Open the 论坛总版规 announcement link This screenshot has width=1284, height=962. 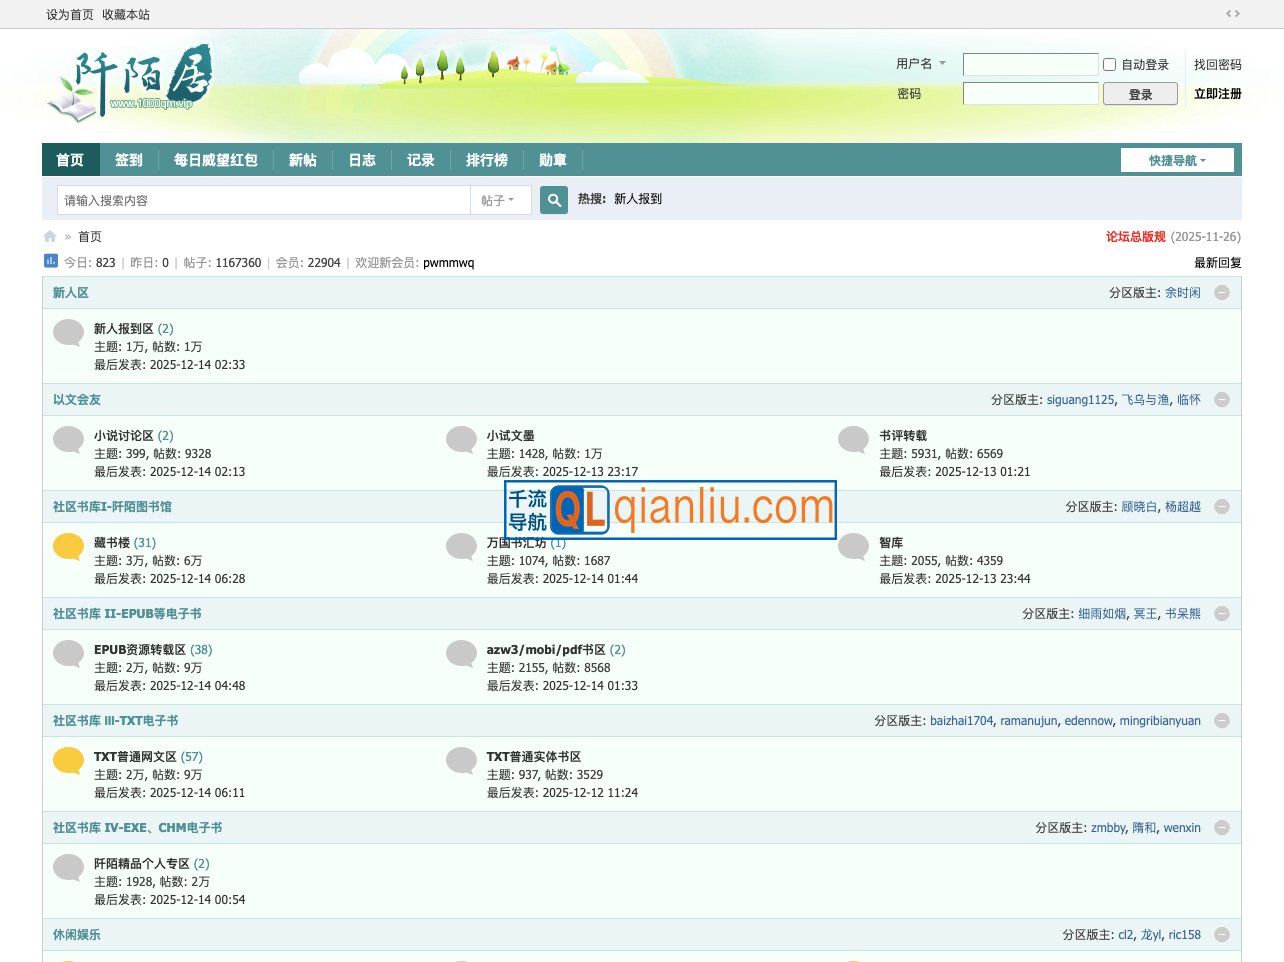(1135, 237)
